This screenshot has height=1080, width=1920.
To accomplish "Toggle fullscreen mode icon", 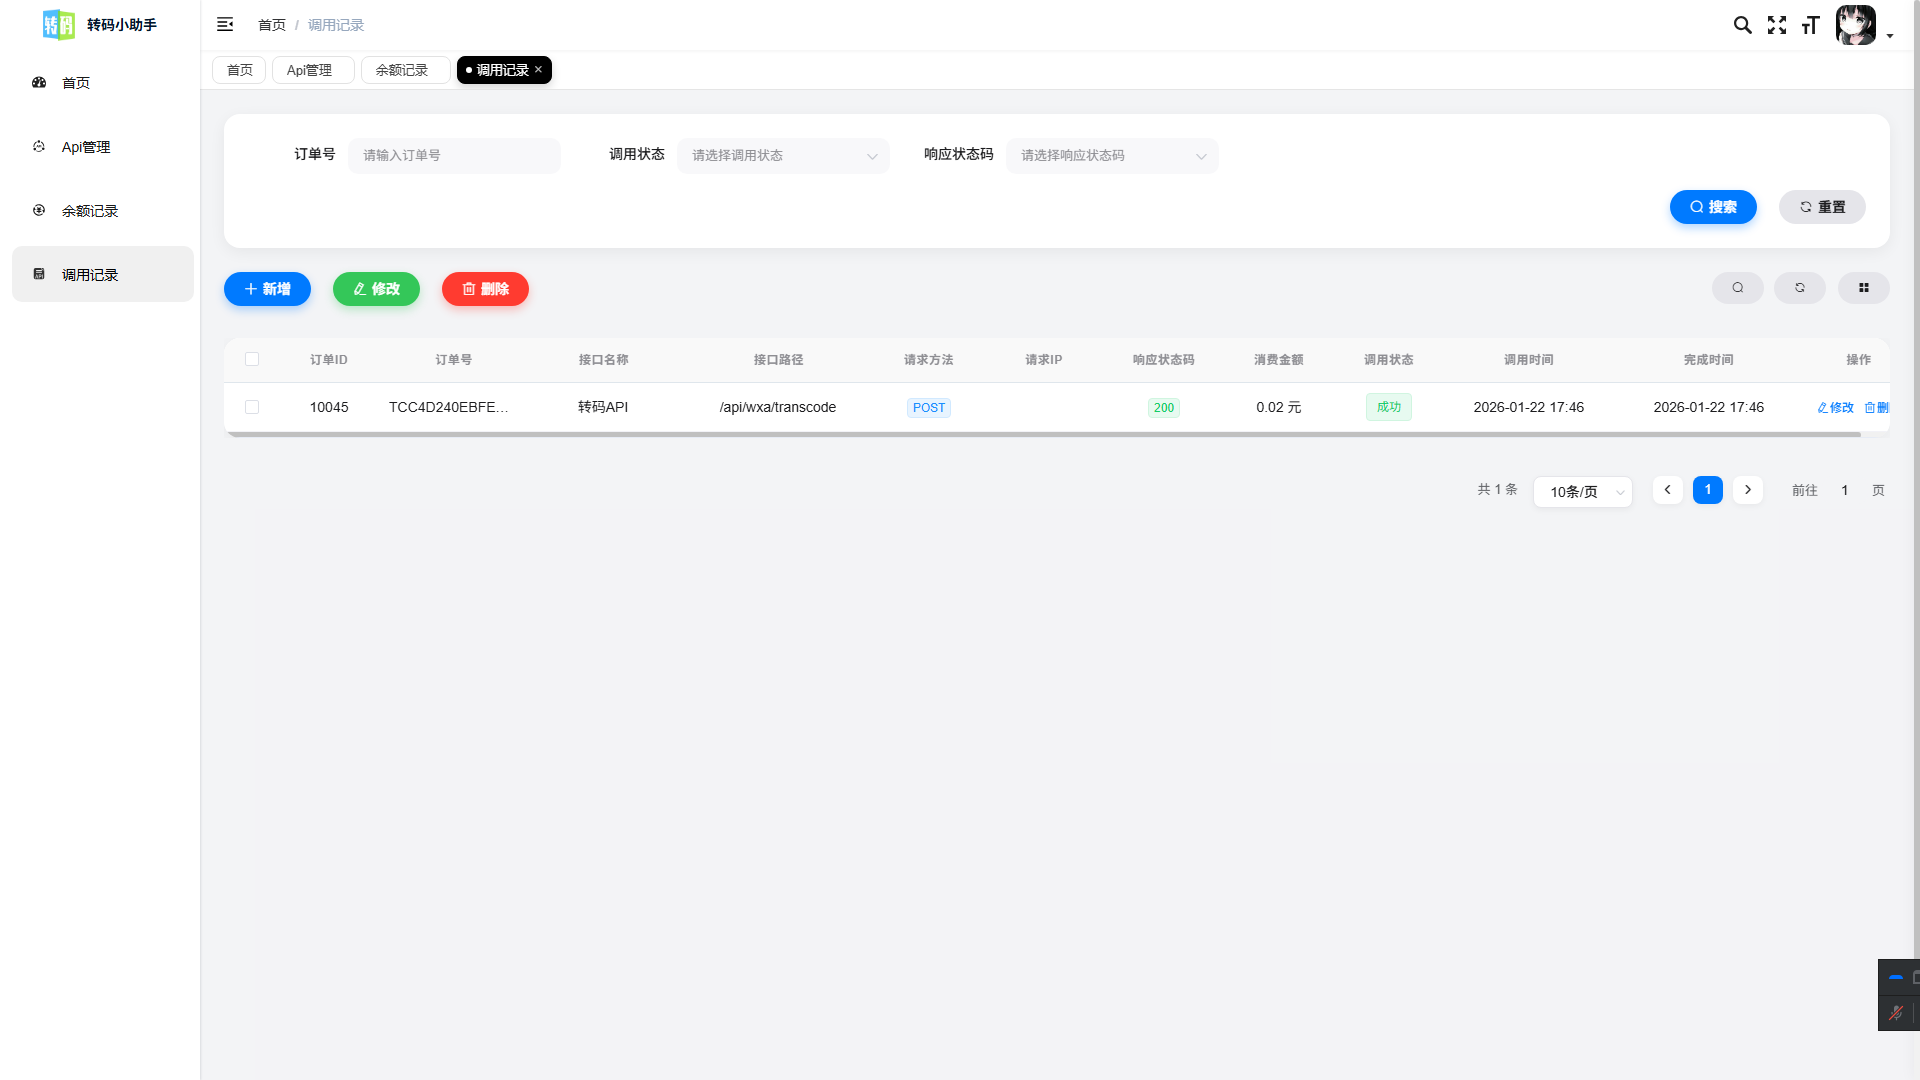I will [1777, 25].
